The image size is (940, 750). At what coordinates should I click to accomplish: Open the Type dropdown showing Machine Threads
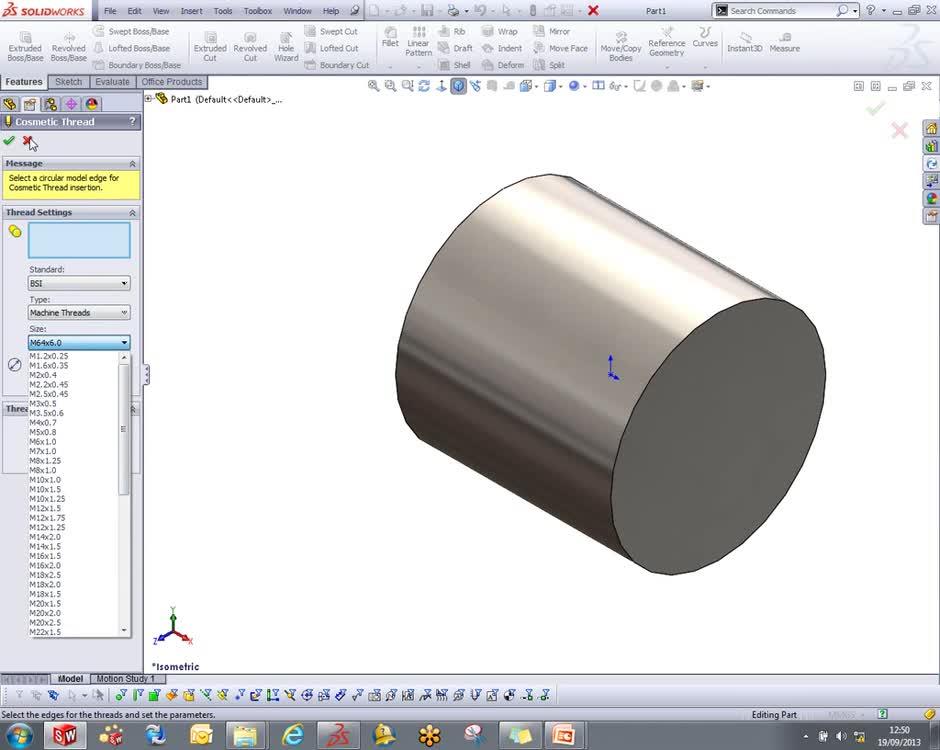pyautogui.click(x=79, y=313)
